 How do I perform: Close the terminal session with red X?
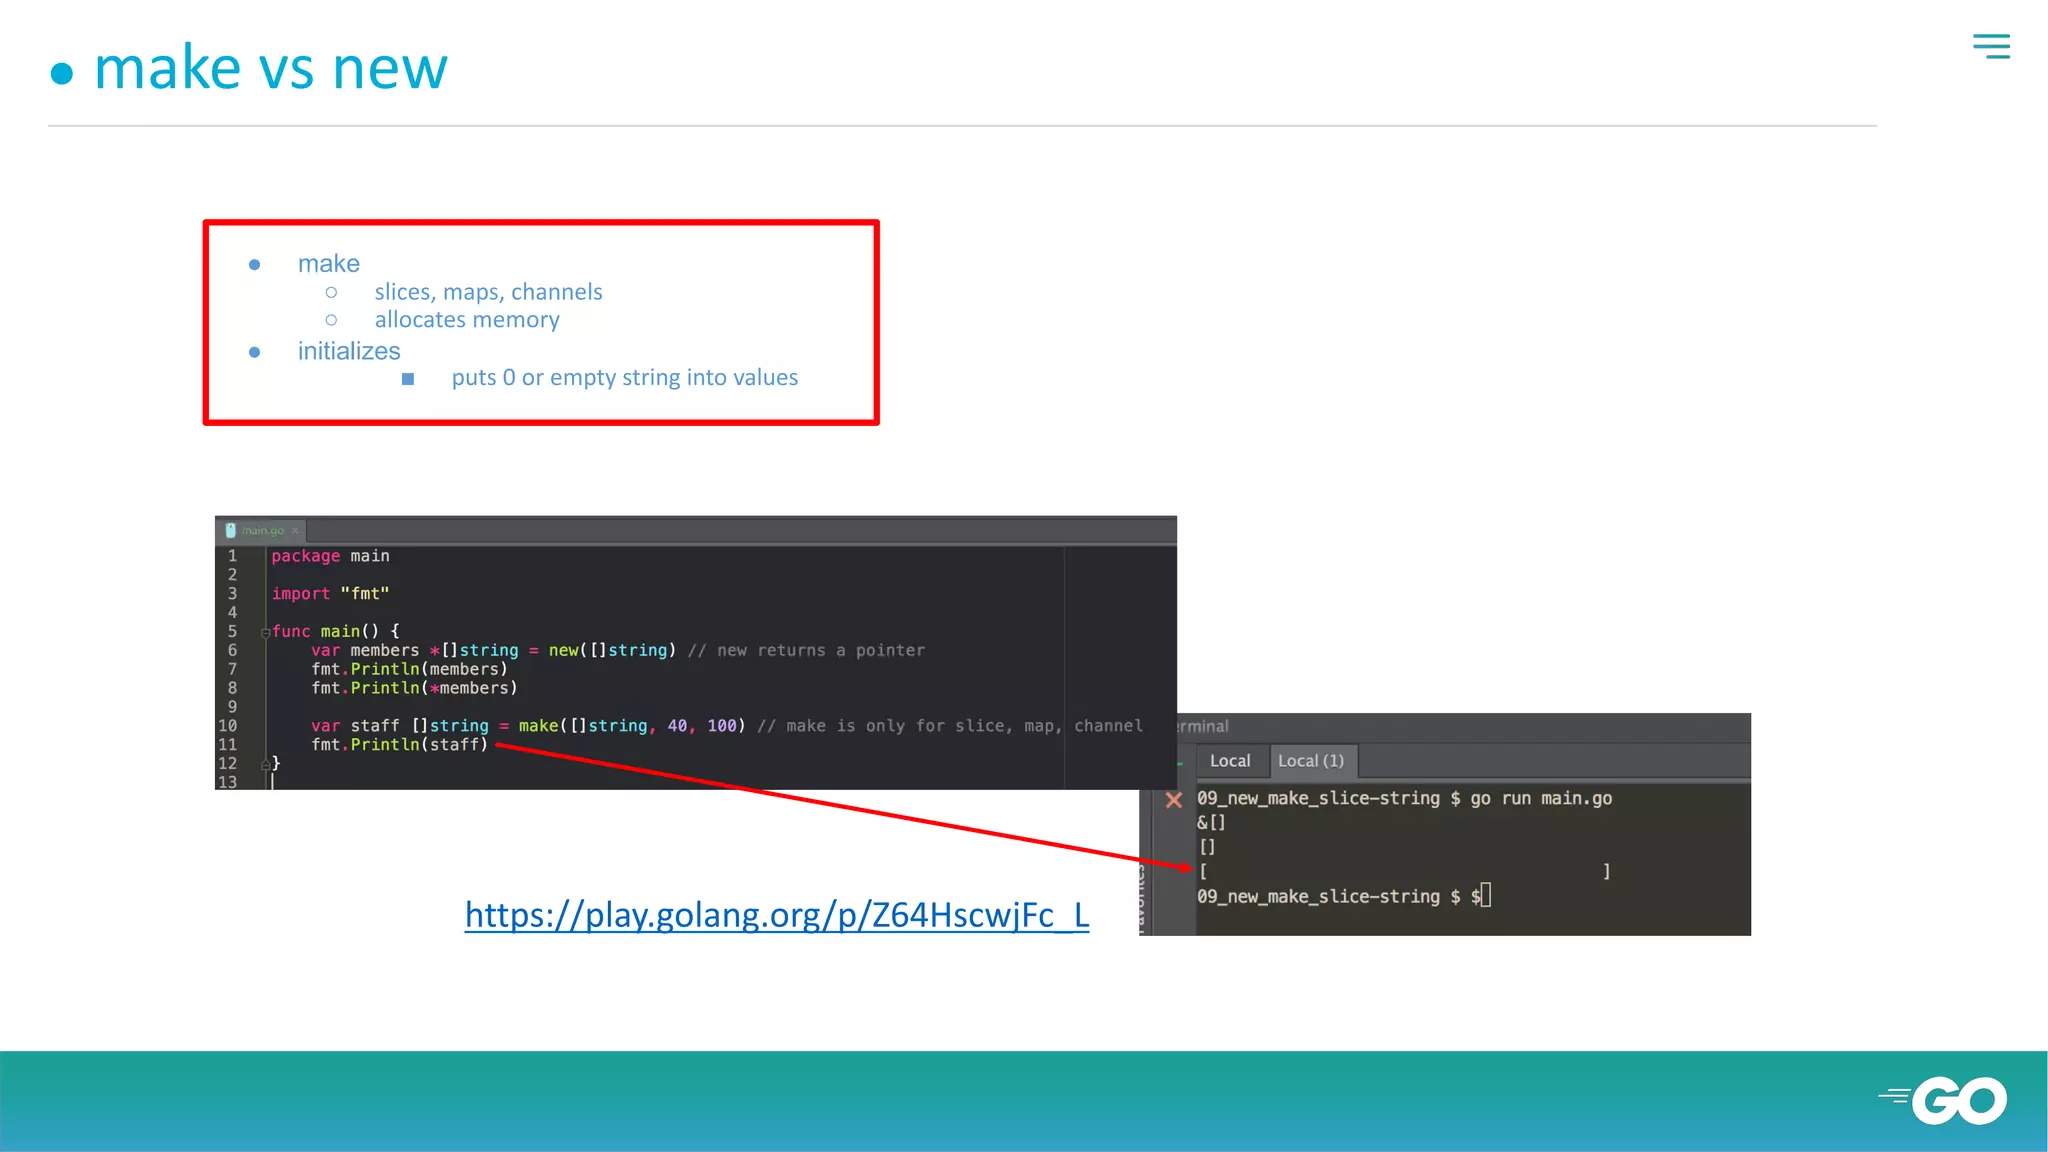(x=1174, y=800)
